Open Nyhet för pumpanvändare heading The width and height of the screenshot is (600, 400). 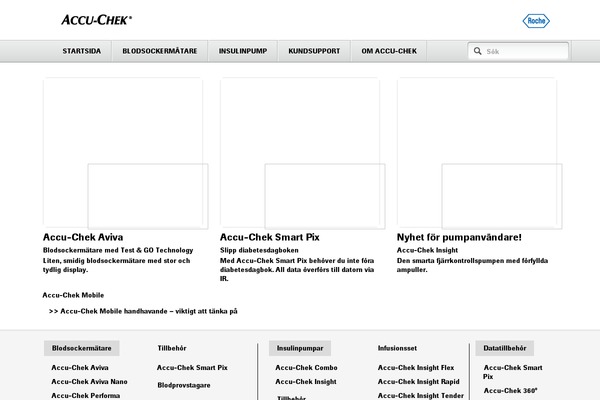[x=459, y=237]
